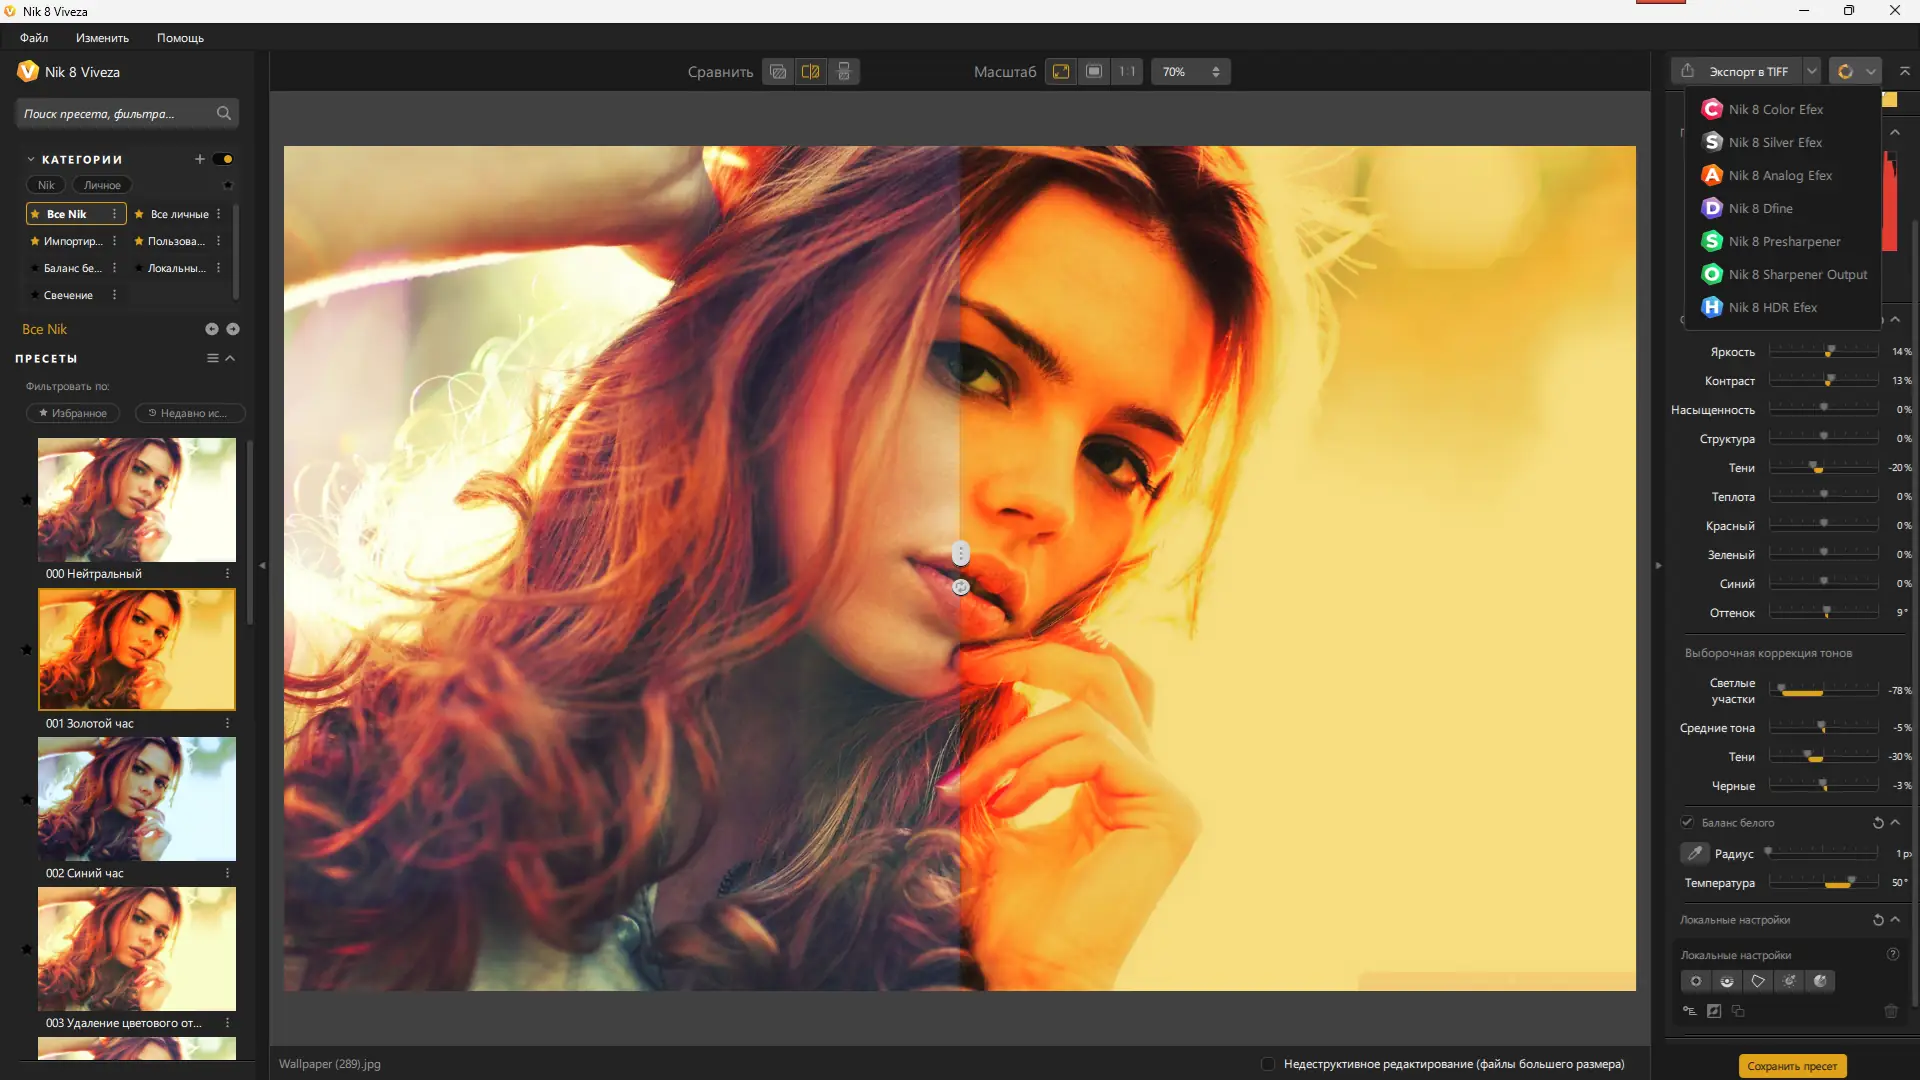
Task: Collapse the Пресеты section
Action: (x=230, y=358)
